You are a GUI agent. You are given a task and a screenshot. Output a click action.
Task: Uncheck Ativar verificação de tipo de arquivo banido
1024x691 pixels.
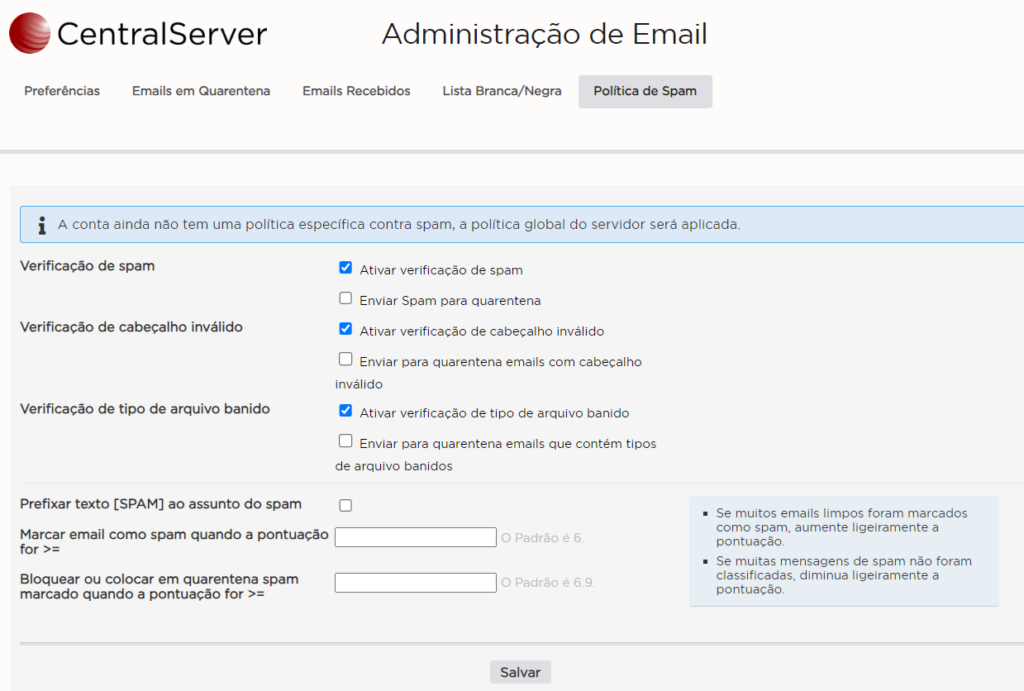[346, 410]
